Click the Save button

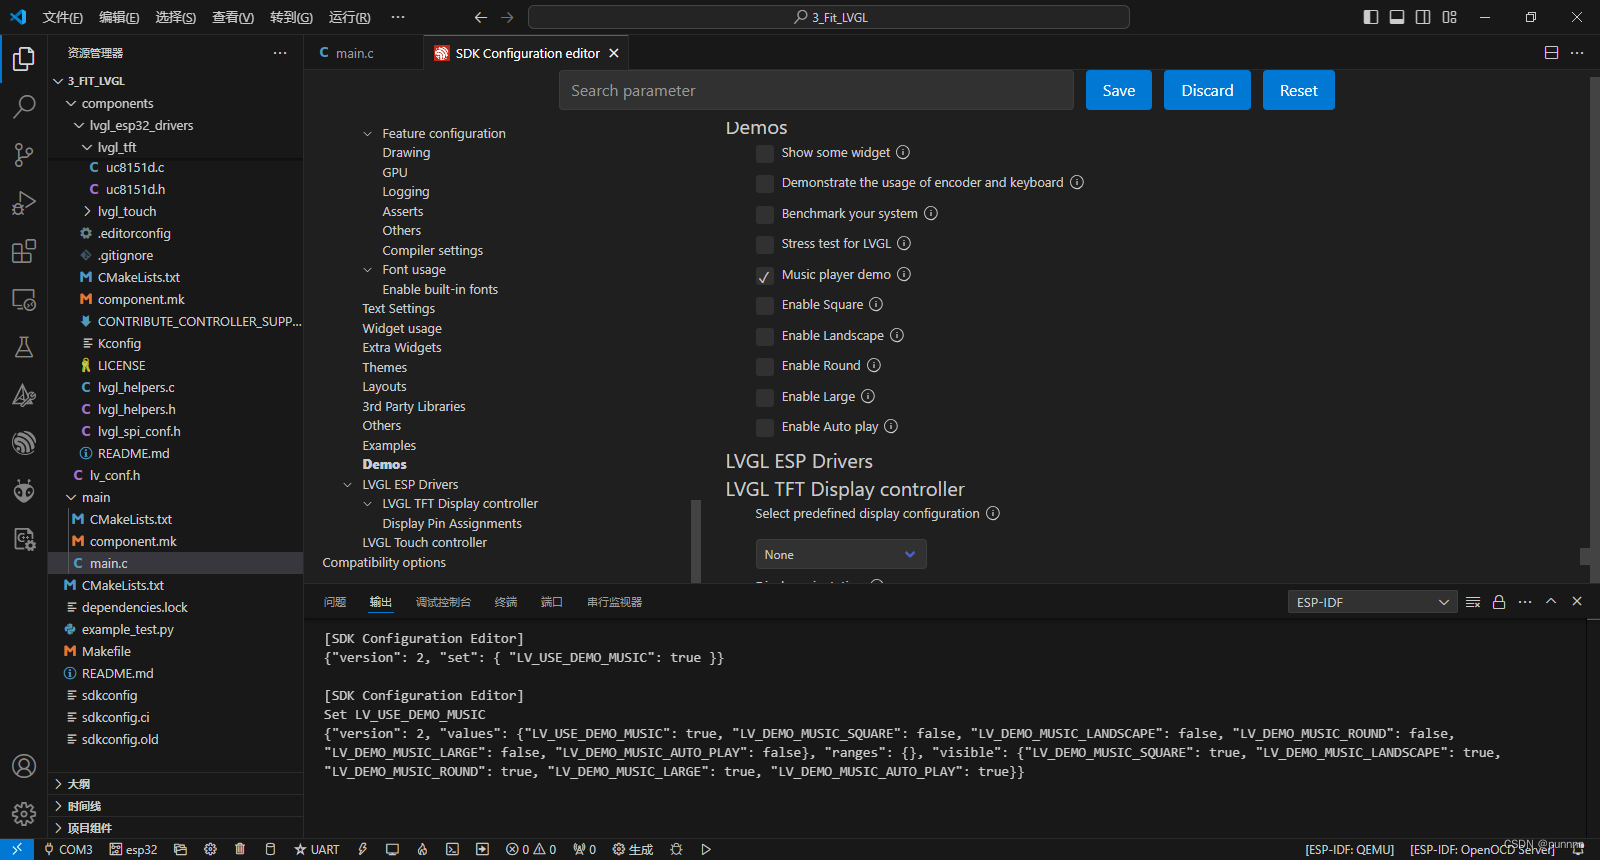(x=1119, y=90)
